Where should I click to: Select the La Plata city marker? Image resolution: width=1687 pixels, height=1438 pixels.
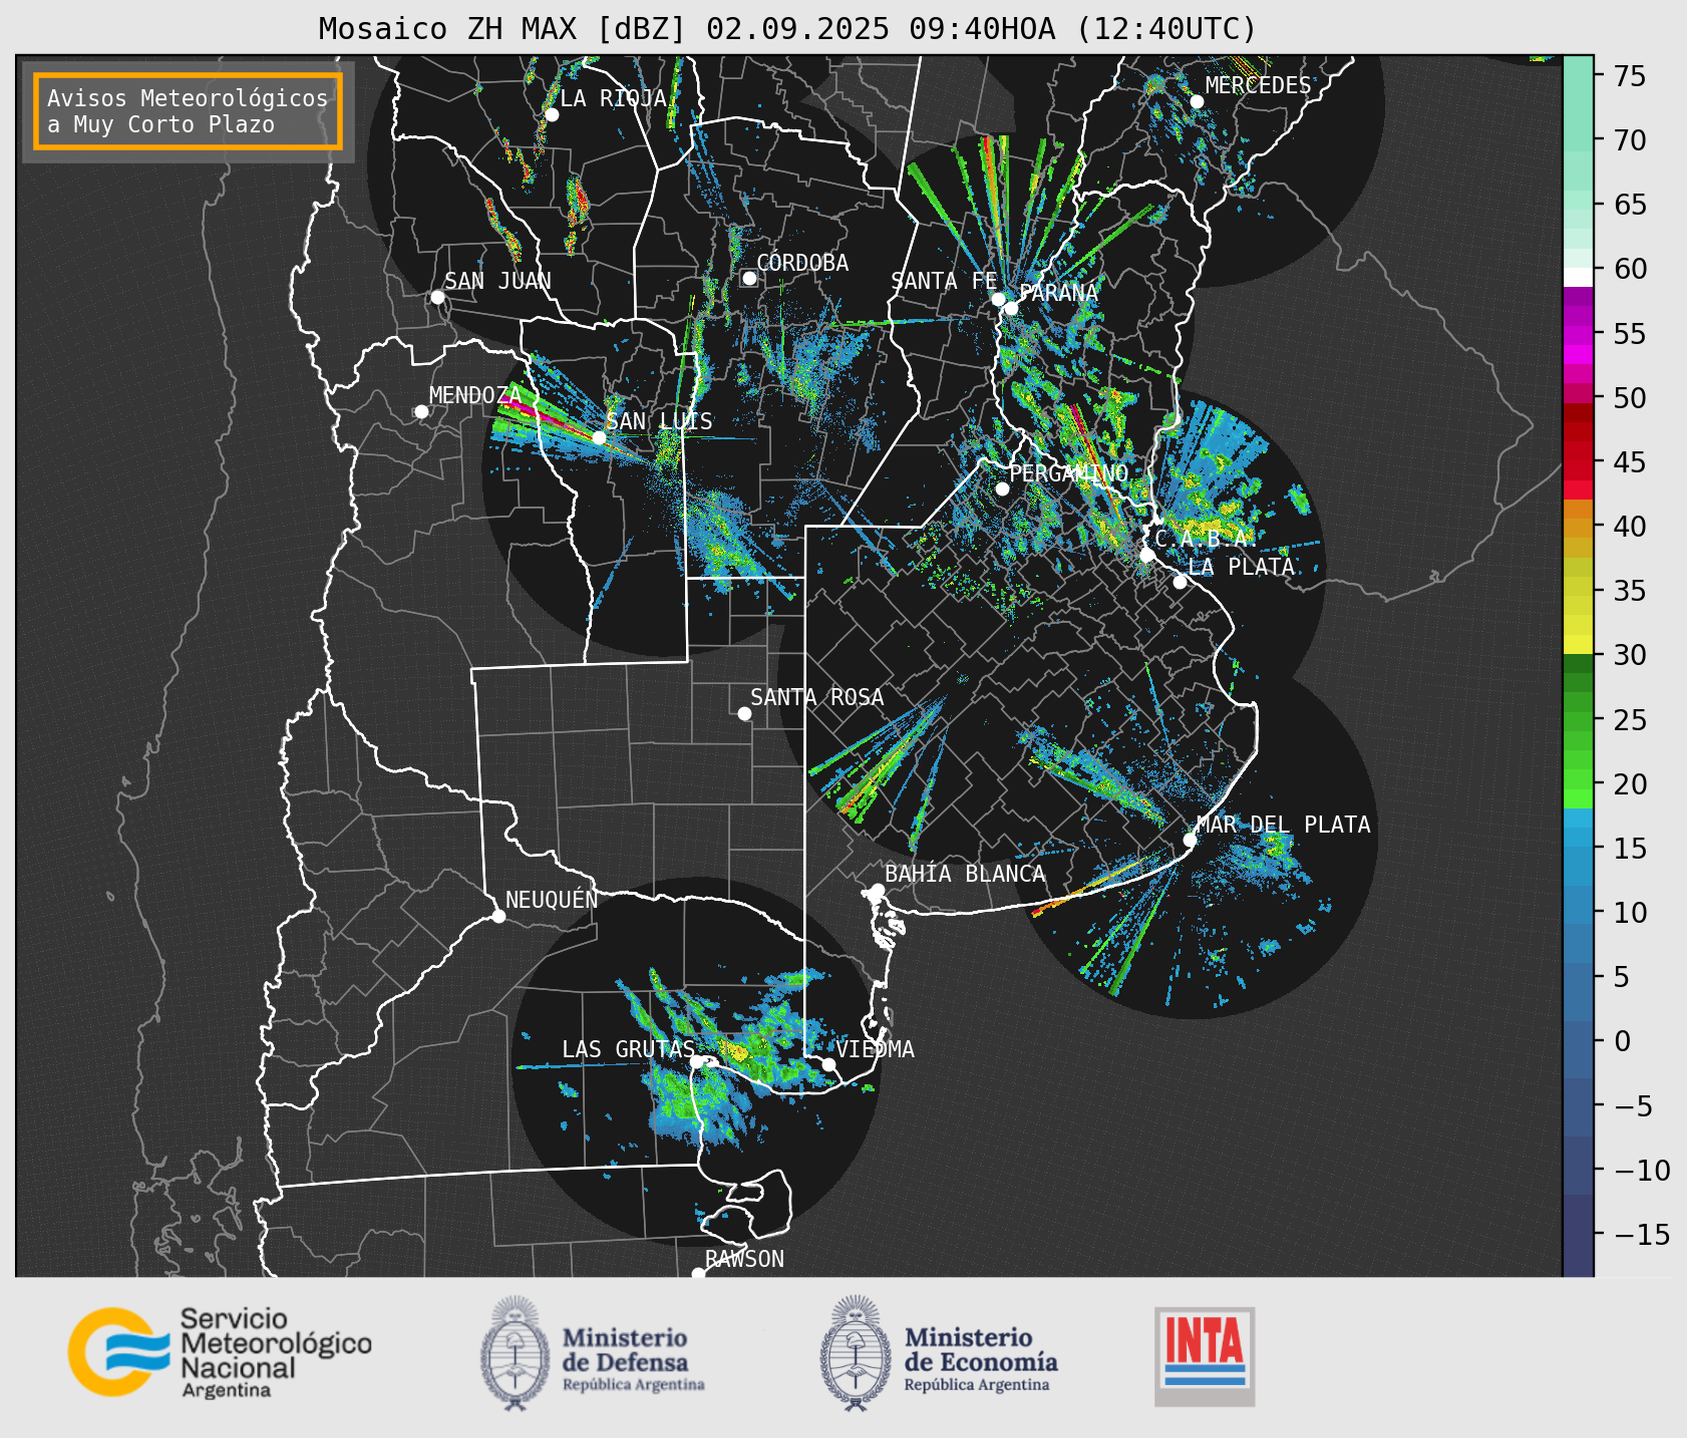click(x=1180, y=582)
